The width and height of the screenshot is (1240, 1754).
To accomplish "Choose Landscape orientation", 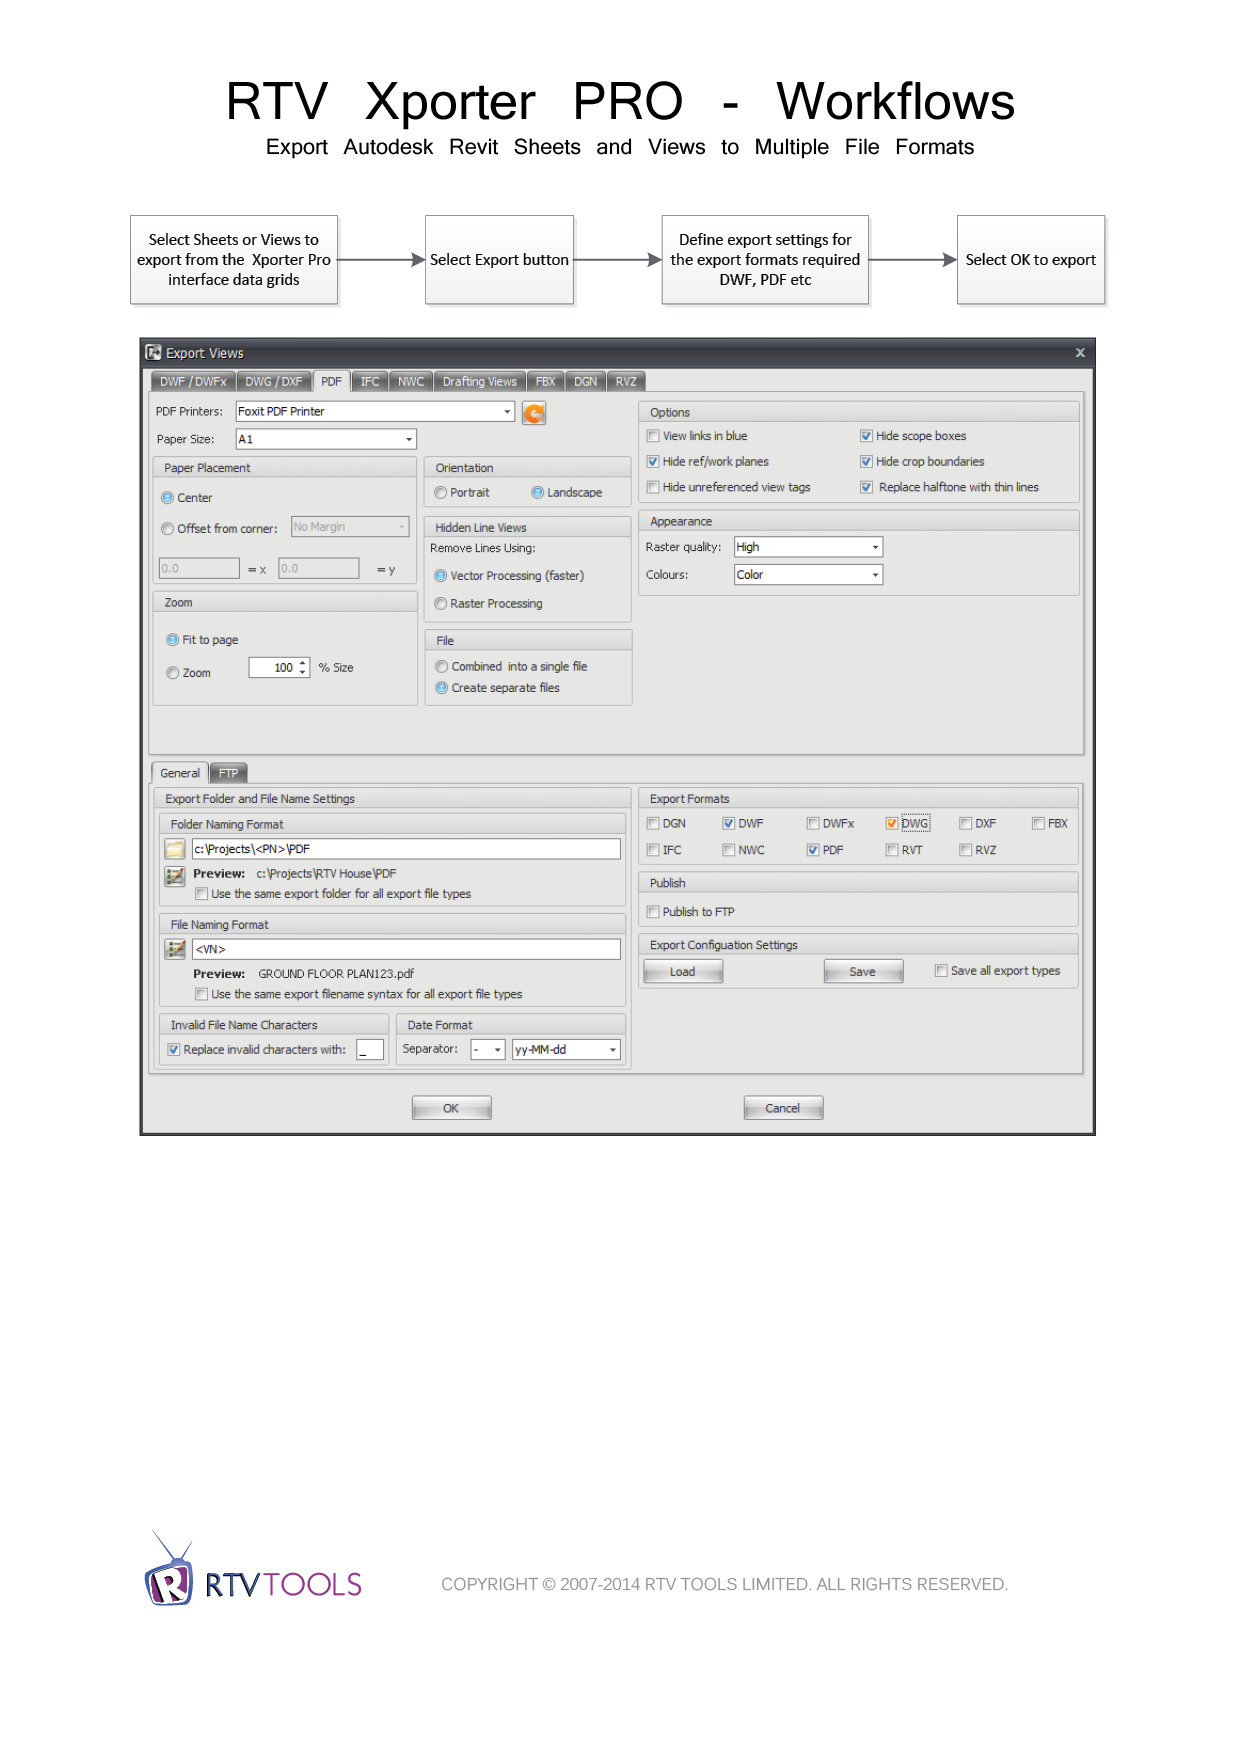I will coord(538,493).
